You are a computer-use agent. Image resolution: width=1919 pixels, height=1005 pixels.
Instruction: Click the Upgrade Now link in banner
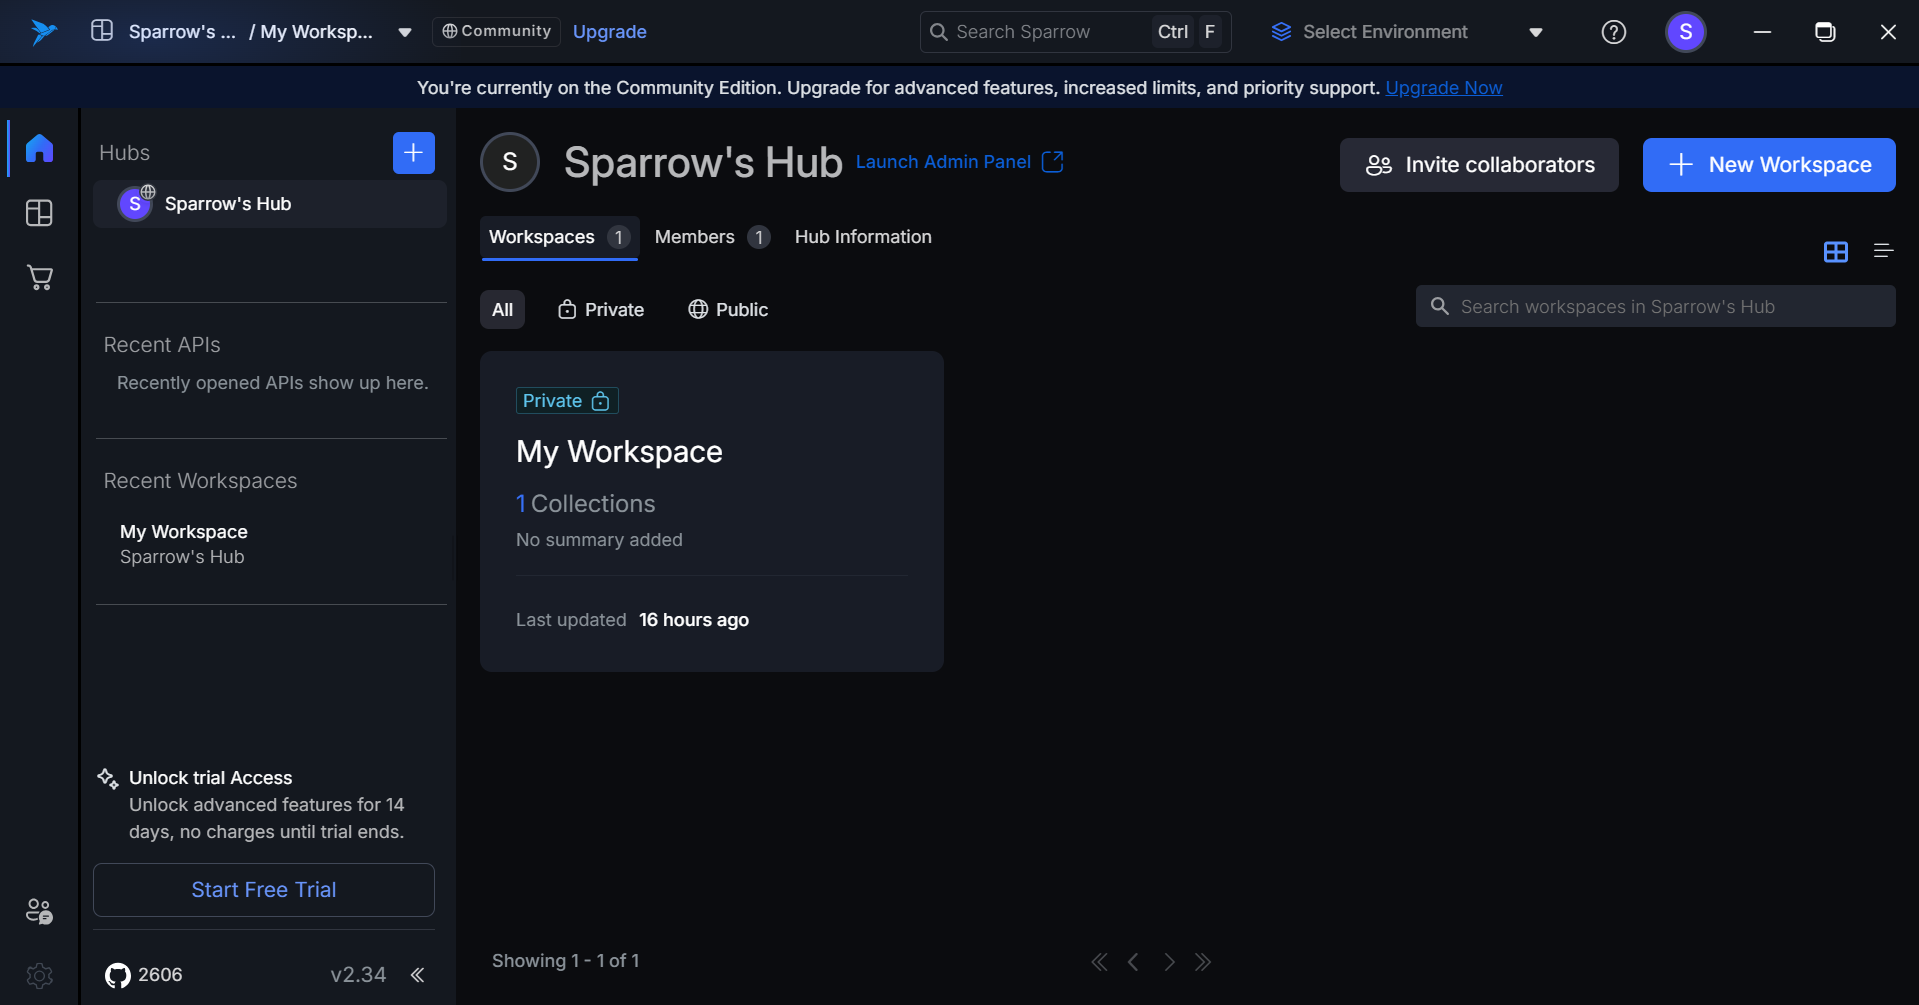(1443, 87)
